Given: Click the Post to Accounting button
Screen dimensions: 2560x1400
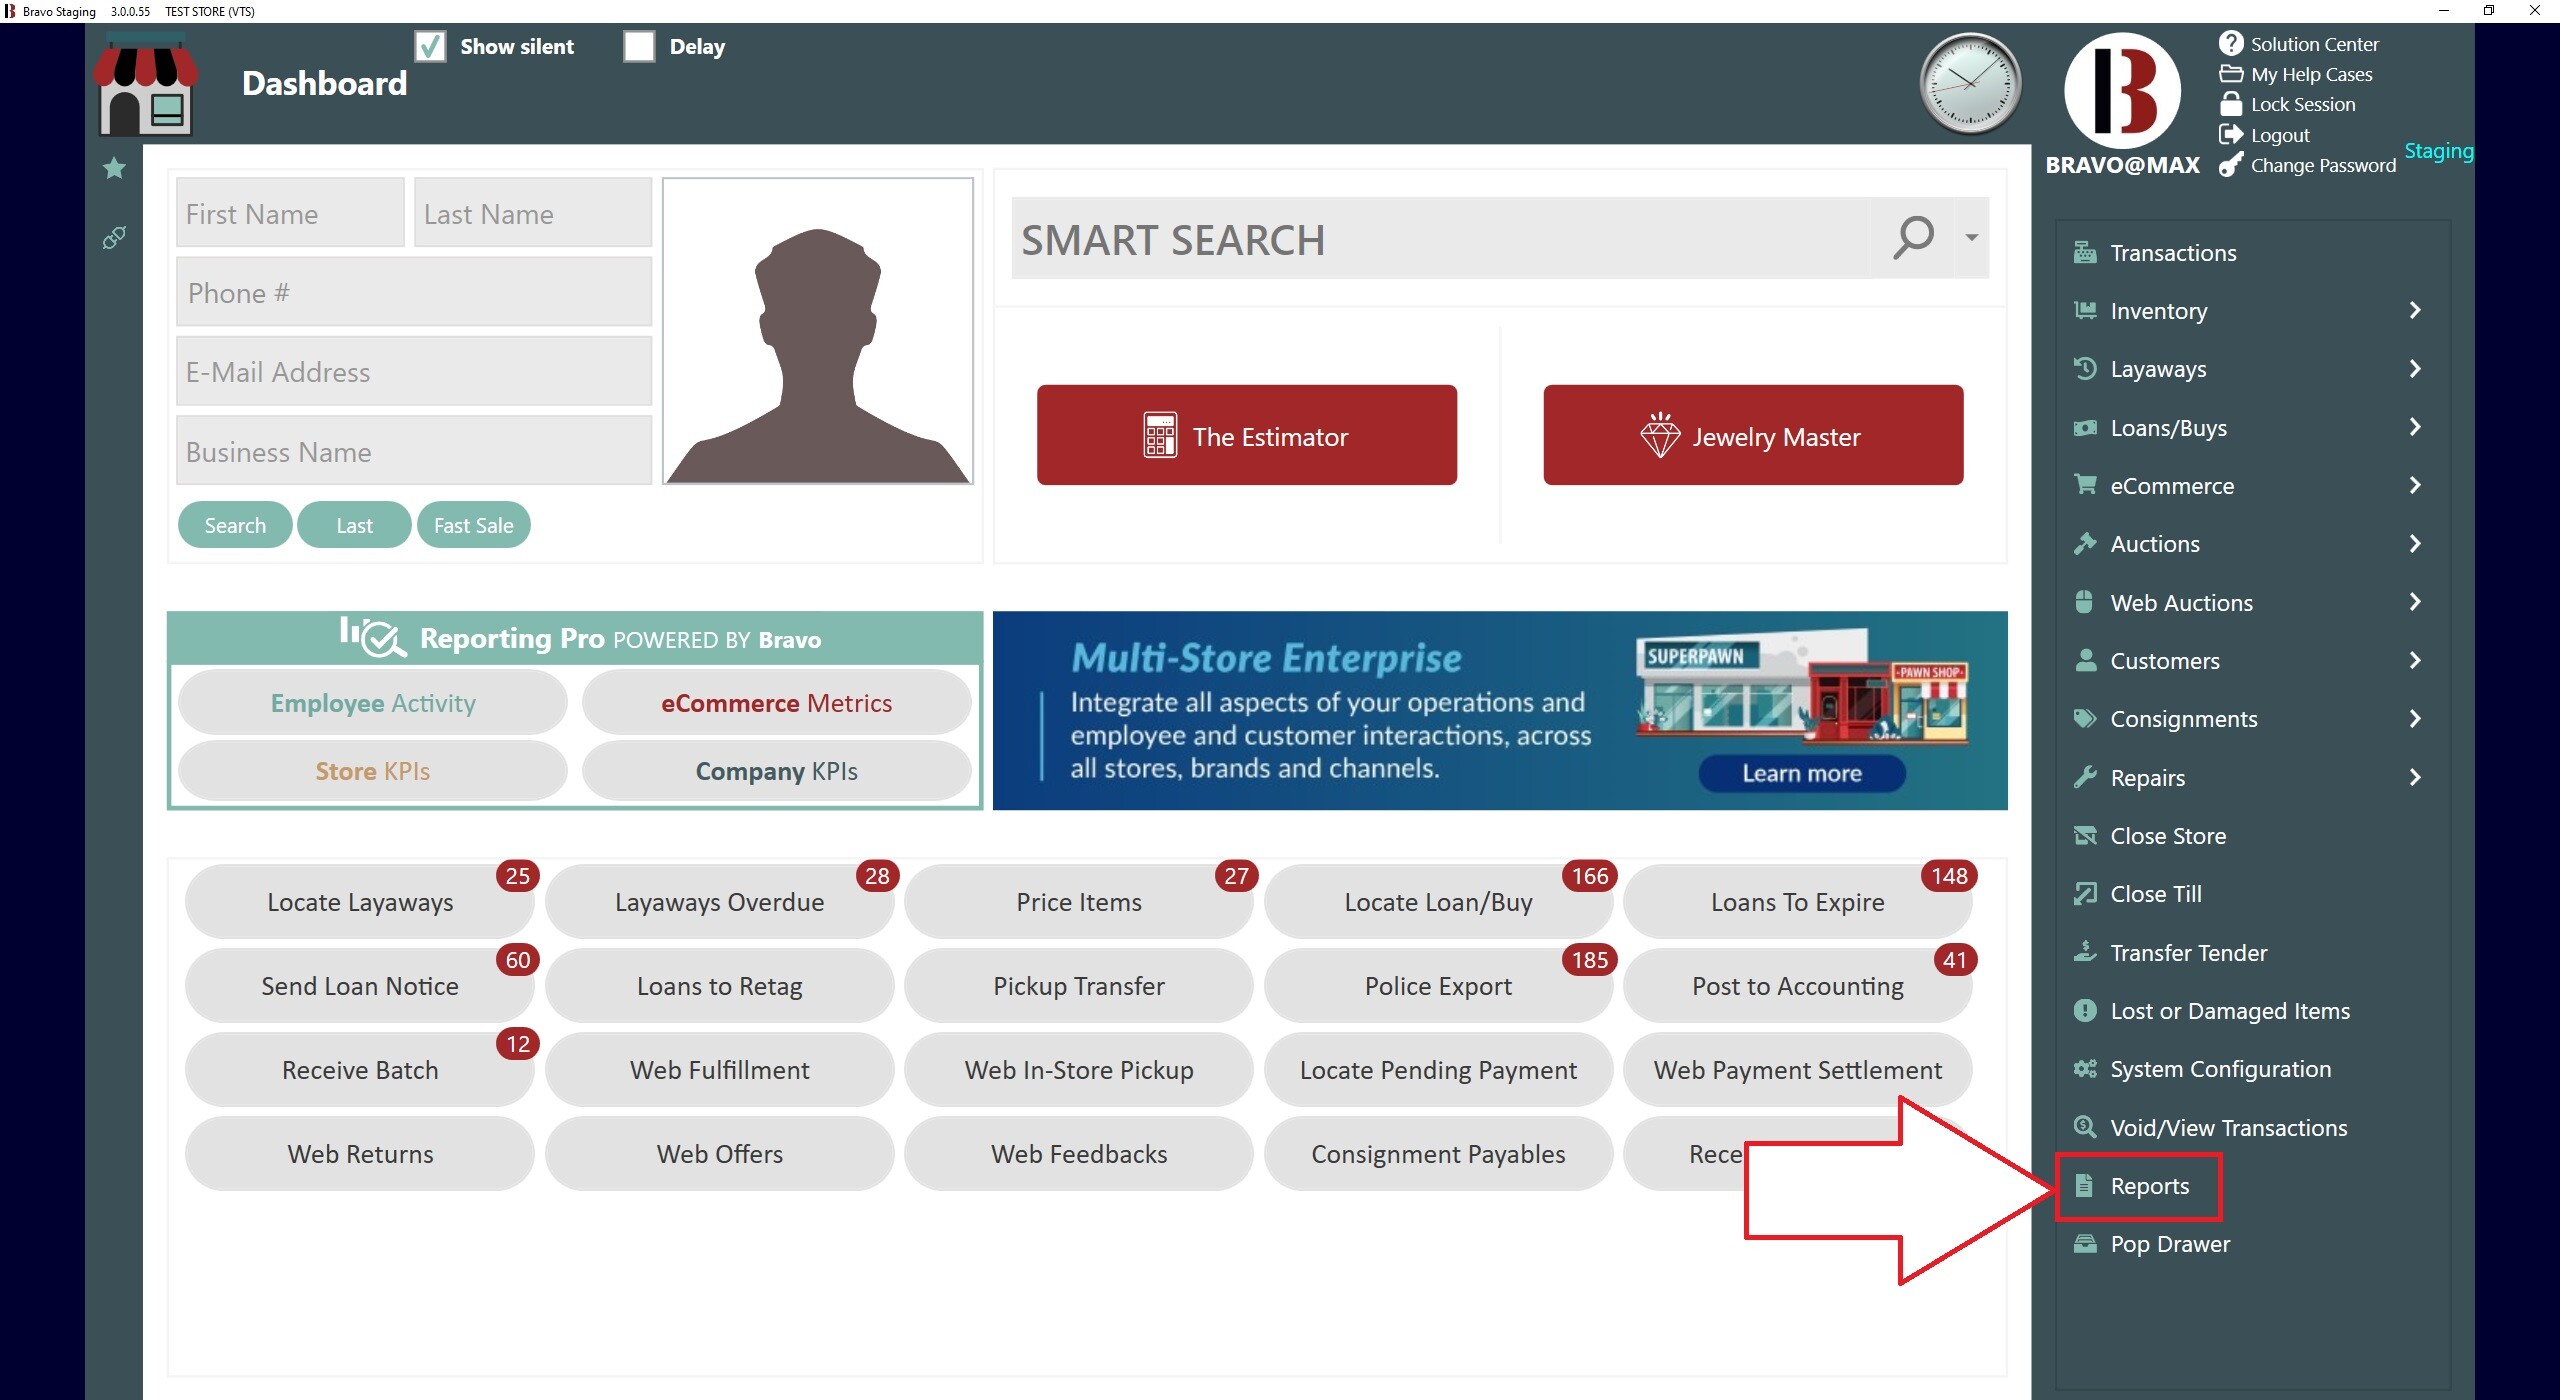Looking at the screenshot, I should [1797, 986].
